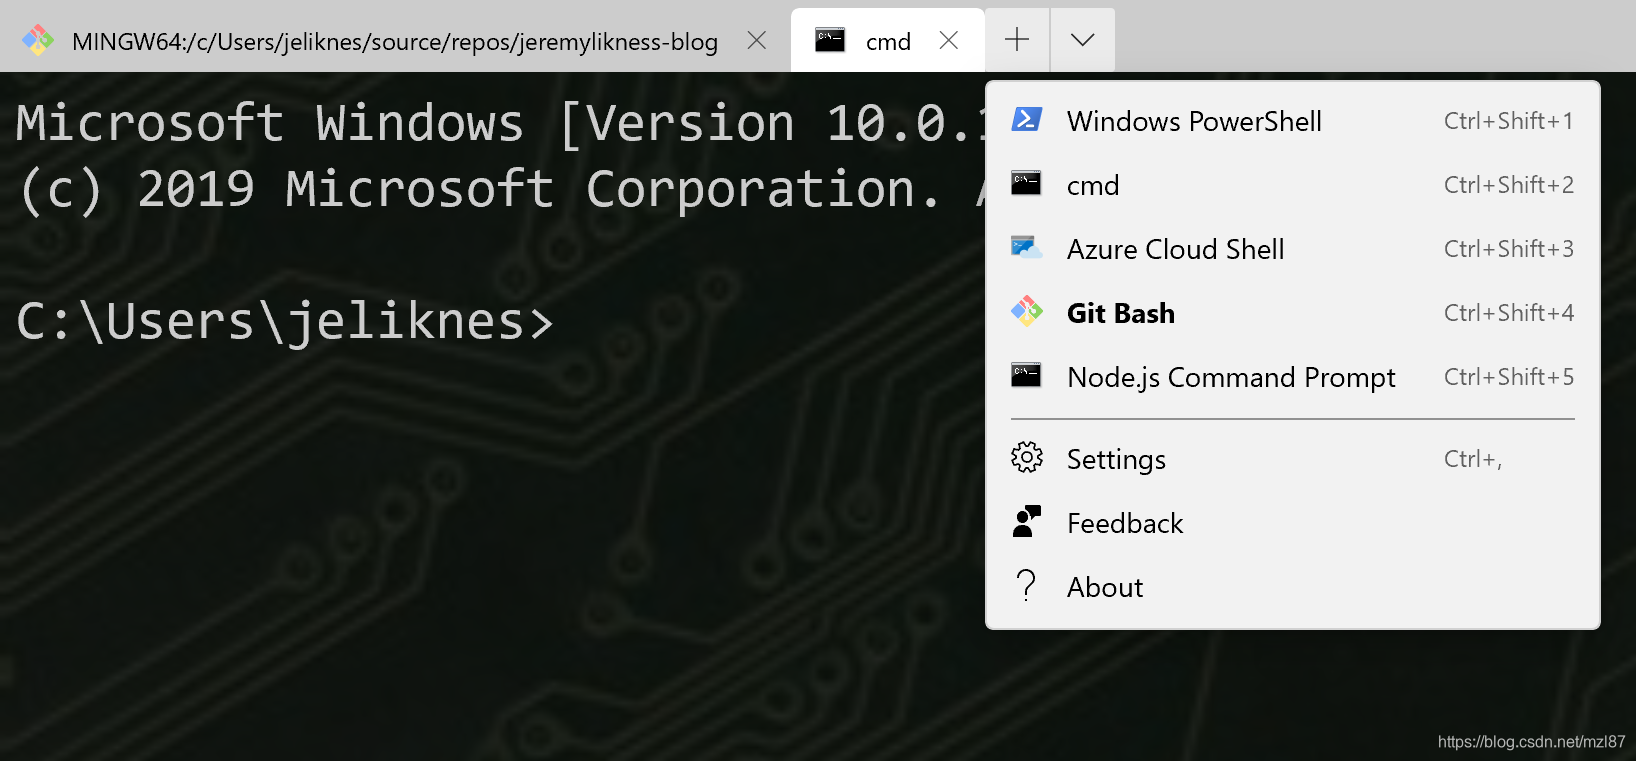Click the Ctrl+Shift+3 shortcut label
This screenshot has width=1636, height=761.
pyautogui.click(x=1508, y=249)
